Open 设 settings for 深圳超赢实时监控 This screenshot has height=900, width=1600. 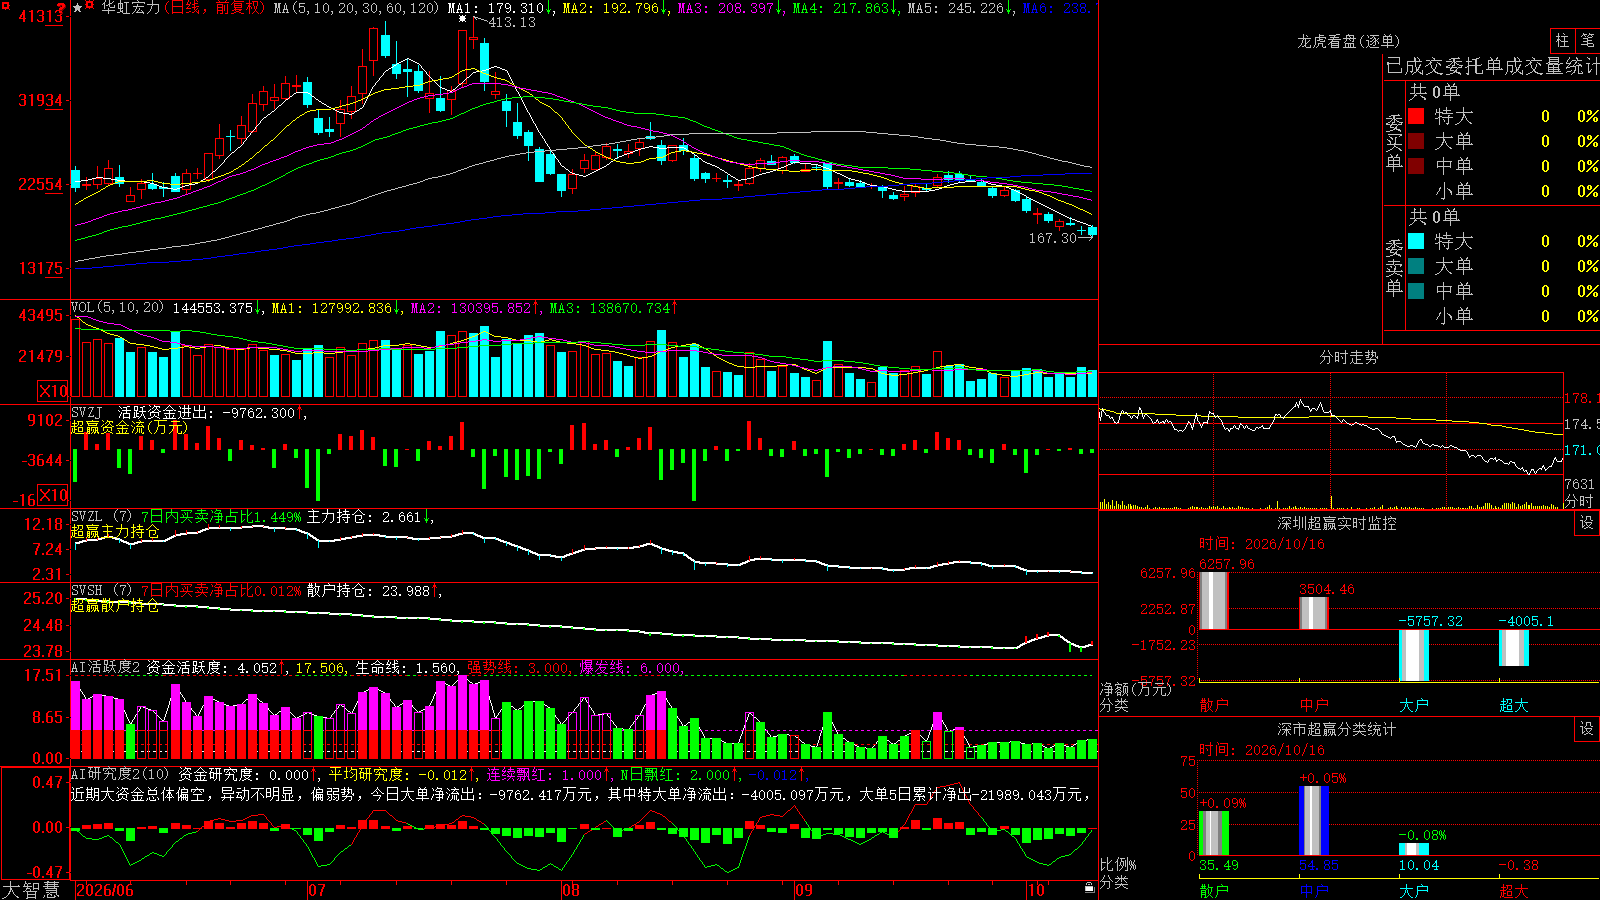[1587, 523]
